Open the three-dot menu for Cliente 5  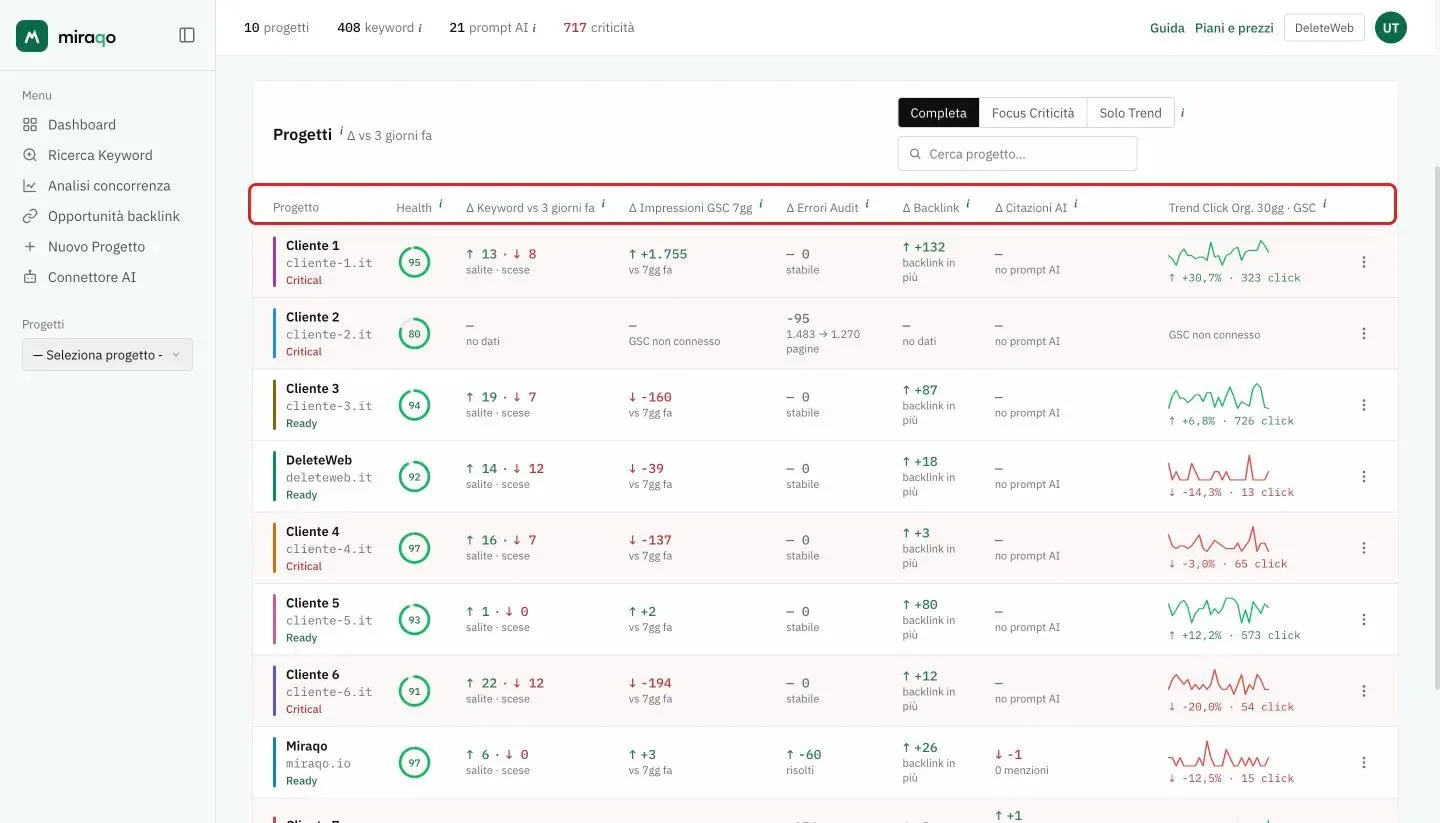[x=1364, y=620]
